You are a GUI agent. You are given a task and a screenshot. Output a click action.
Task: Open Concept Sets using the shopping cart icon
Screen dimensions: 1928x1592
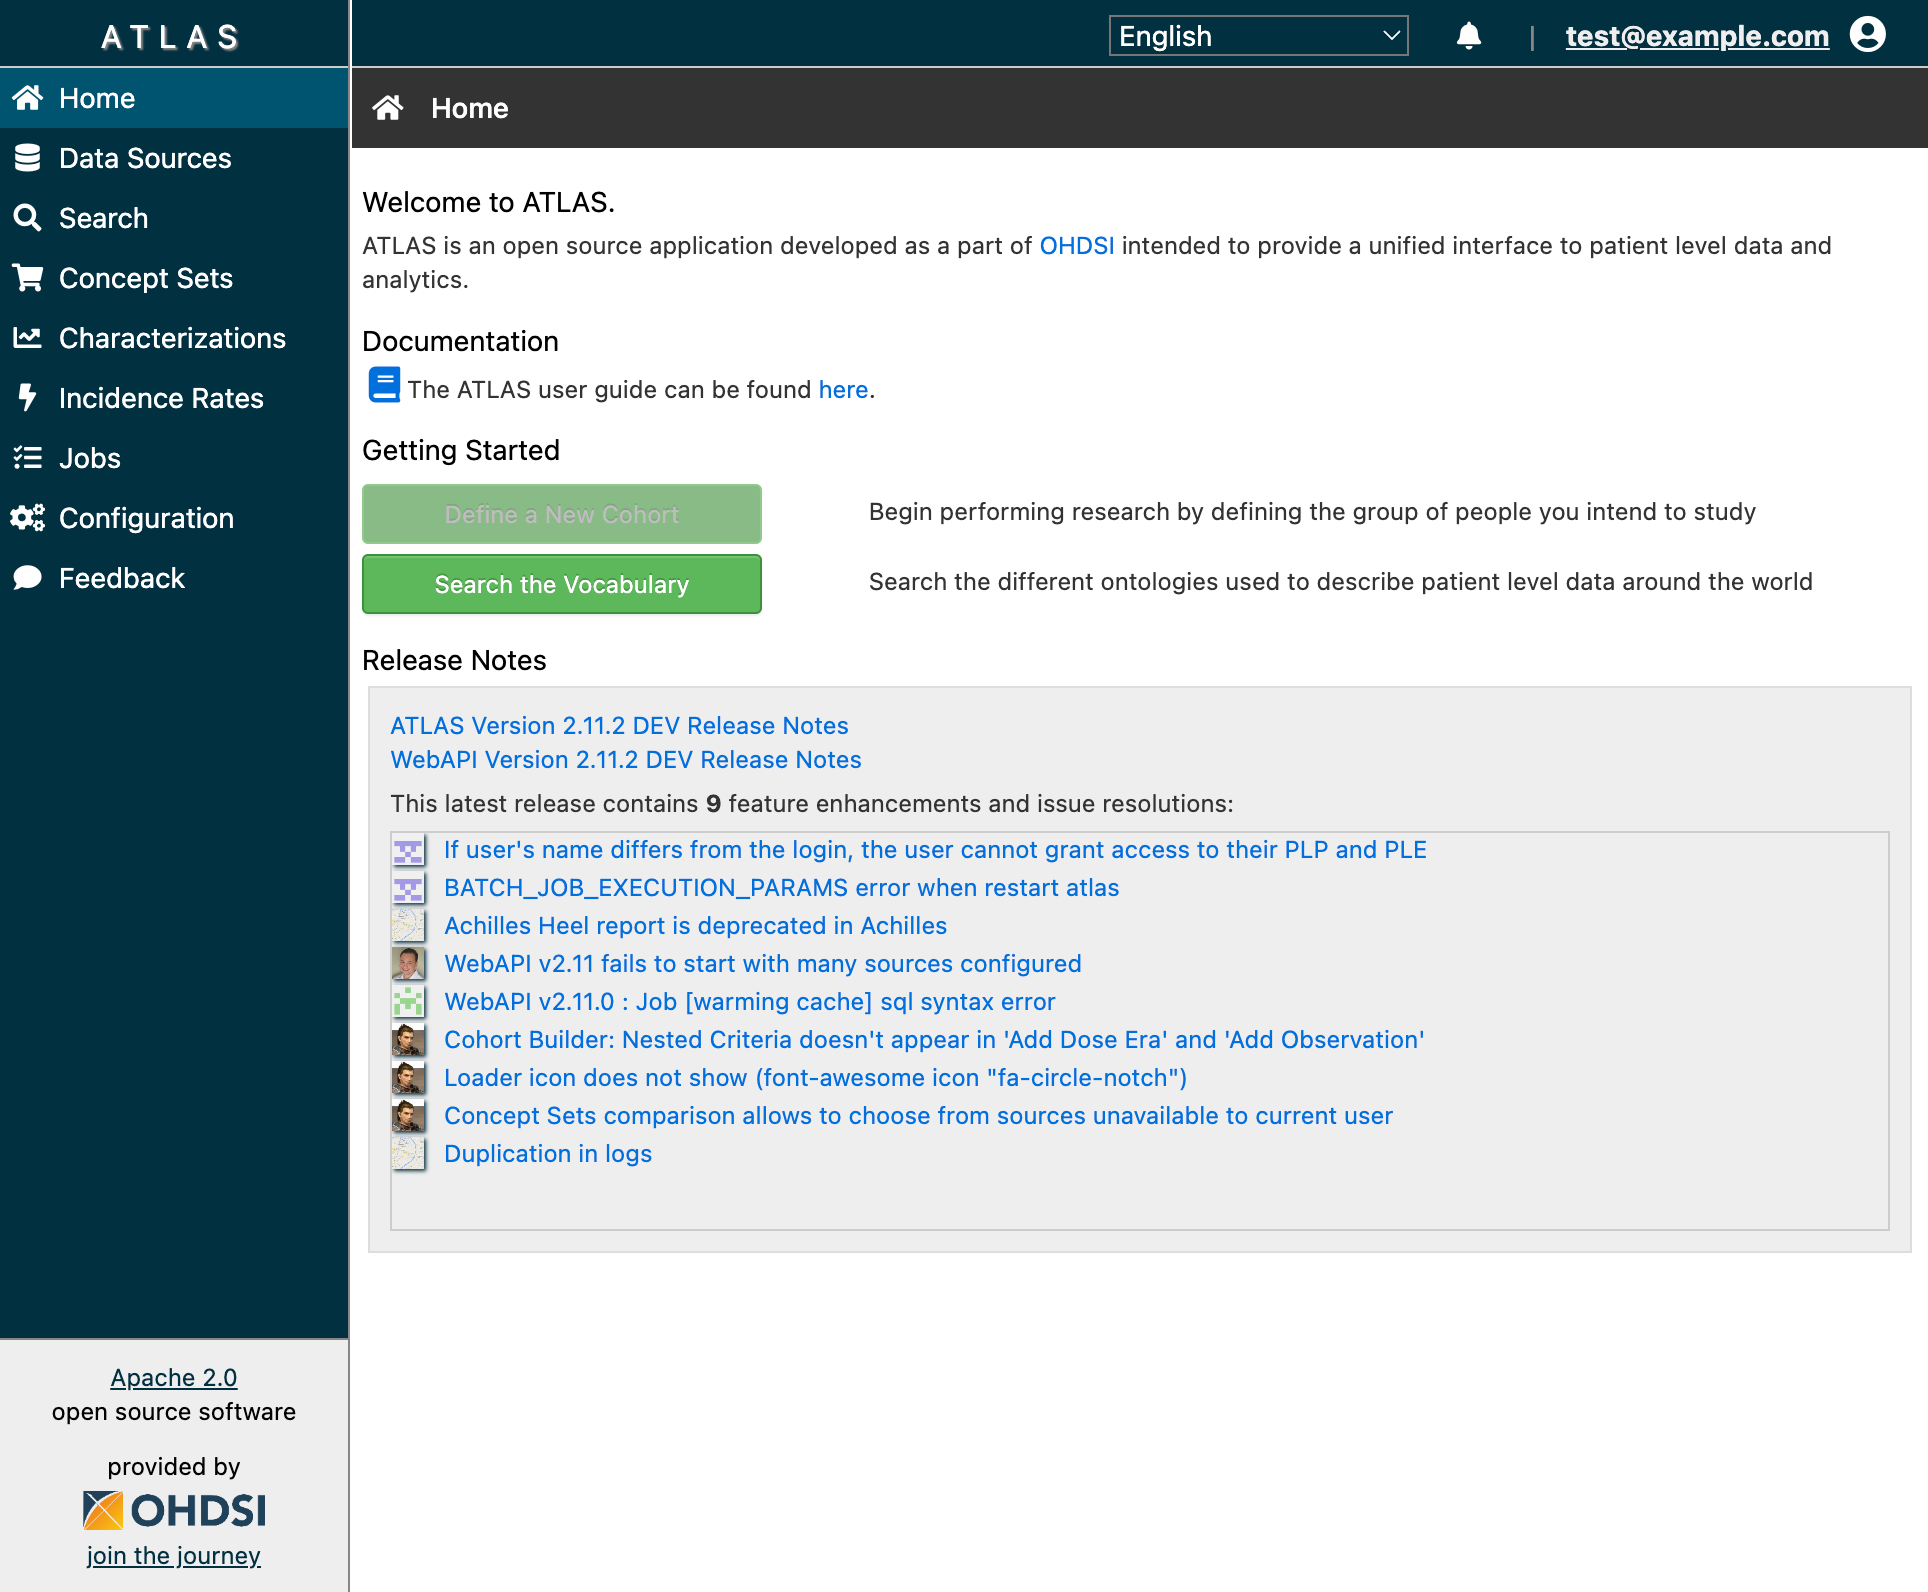pos(27,278)
